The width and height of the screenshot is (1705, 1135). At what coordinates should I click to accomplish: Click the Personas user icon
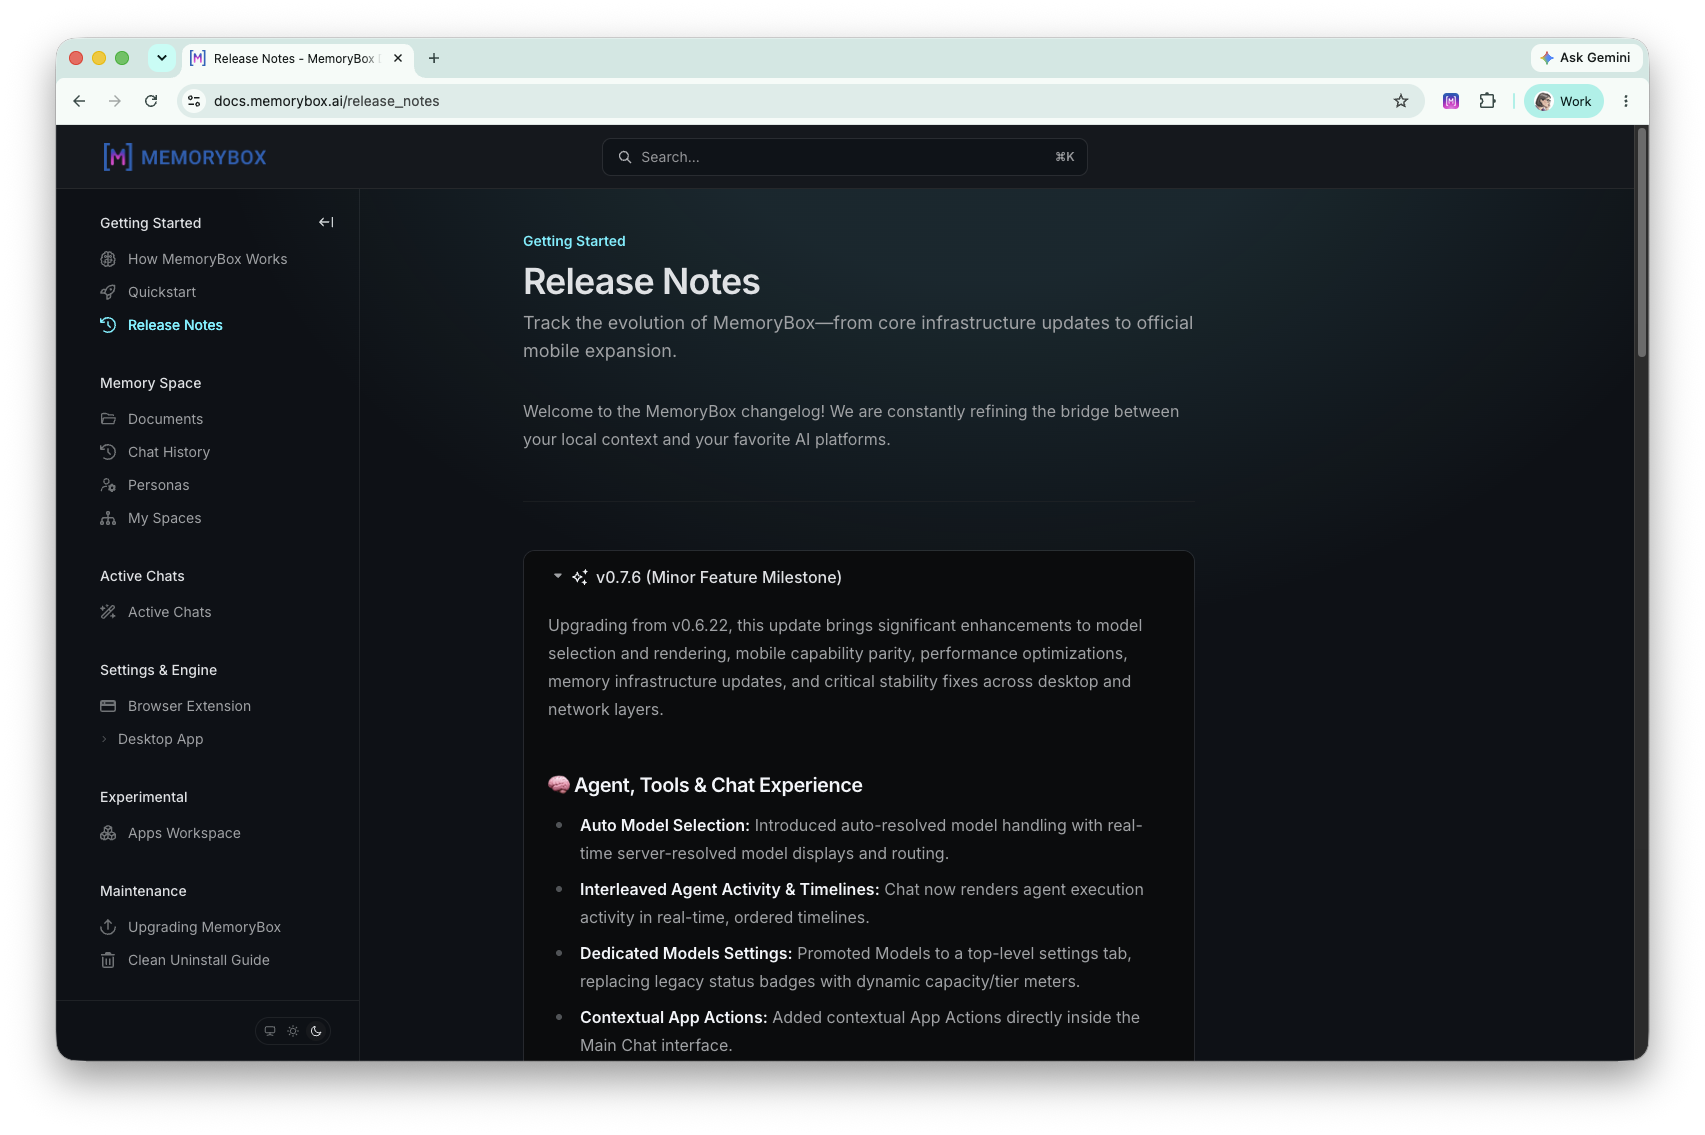click(x=108, y=485)
